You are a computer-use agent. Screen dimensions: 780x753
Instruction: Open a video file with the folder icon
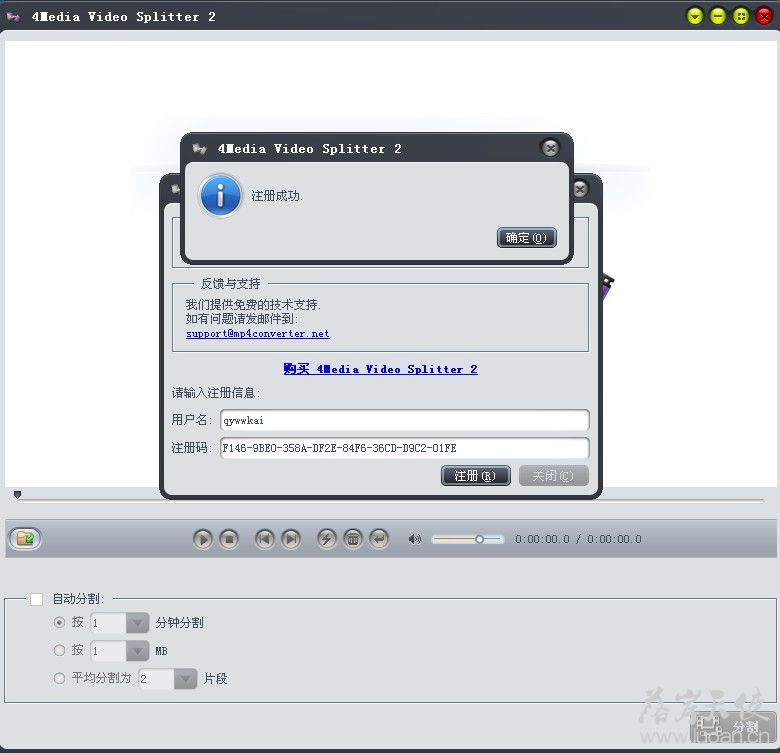click(25, 539)
